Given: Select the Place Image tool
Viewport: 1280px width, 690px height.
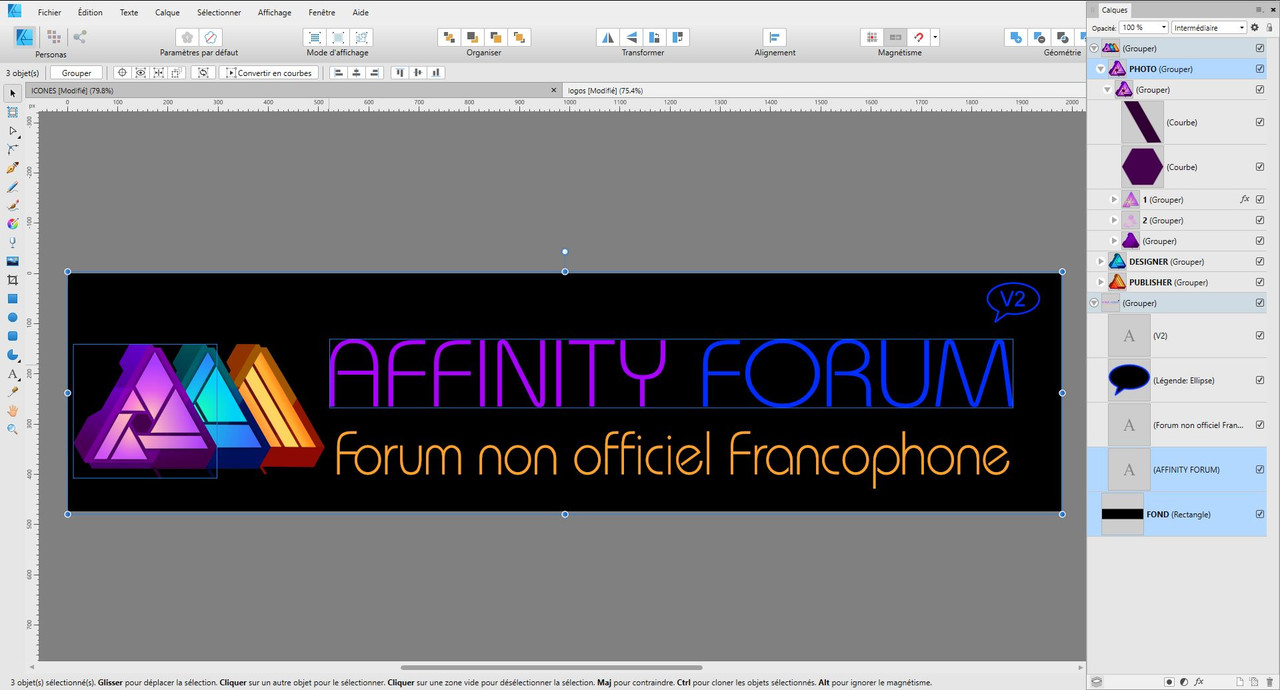Looking at the screenshot, I should pyautogui.click(x=13, y=261).
